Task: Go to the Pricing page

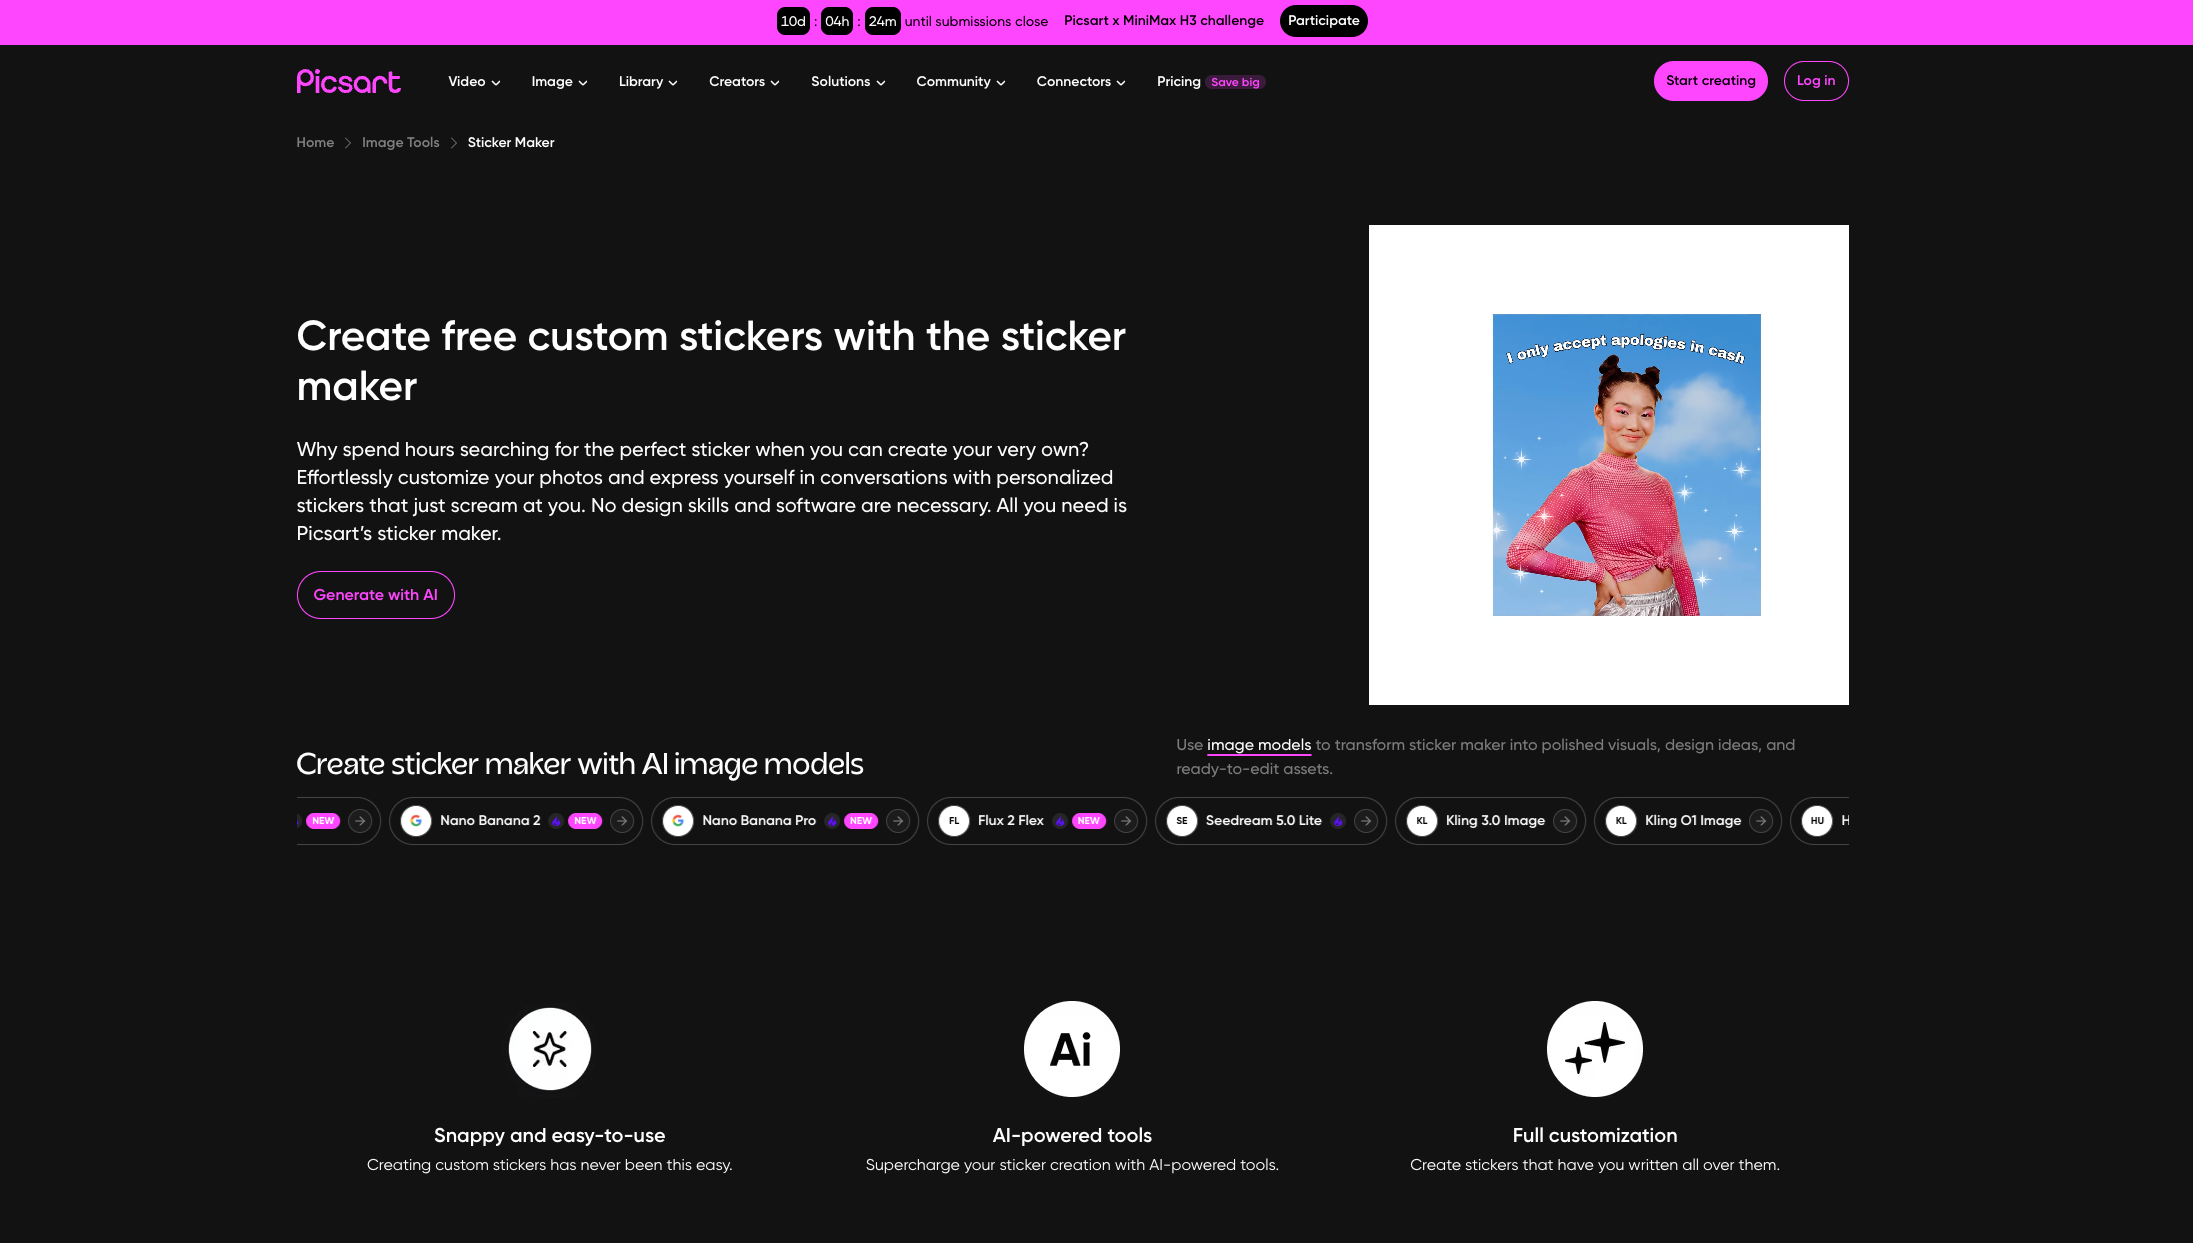Action: [1179, 82]
